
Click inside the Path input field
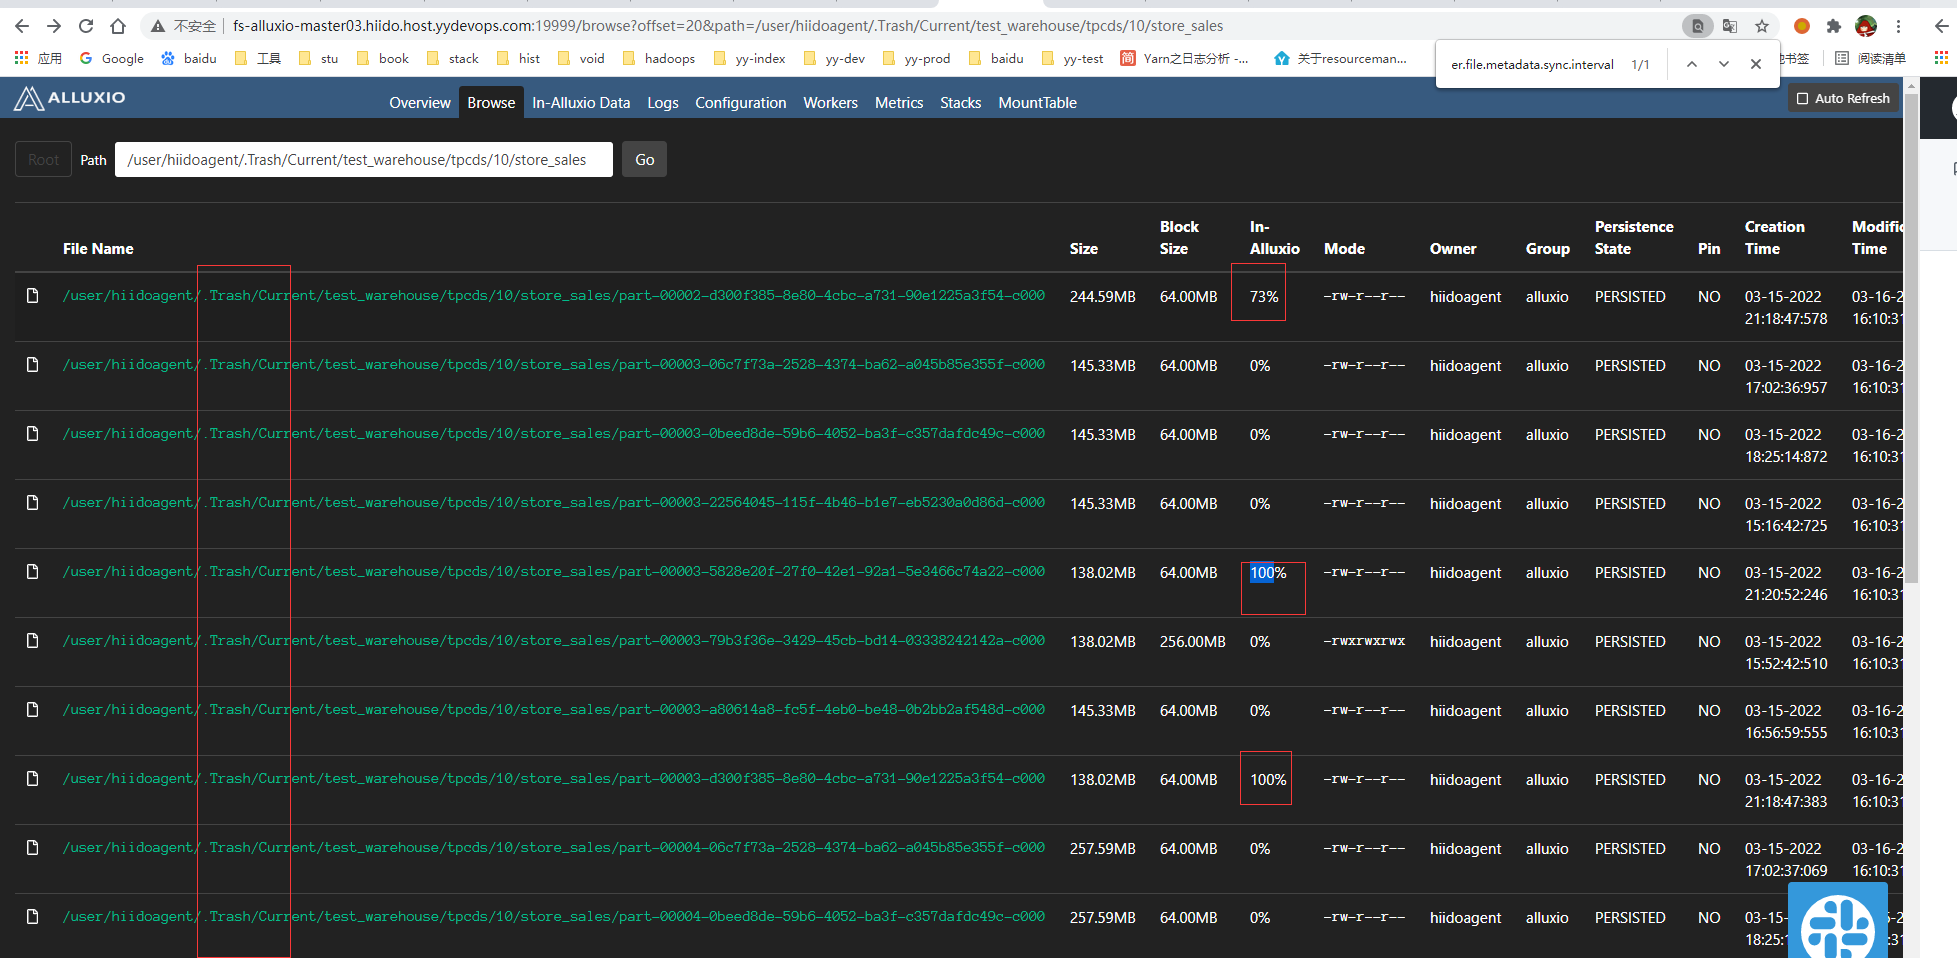click(364, 159)
